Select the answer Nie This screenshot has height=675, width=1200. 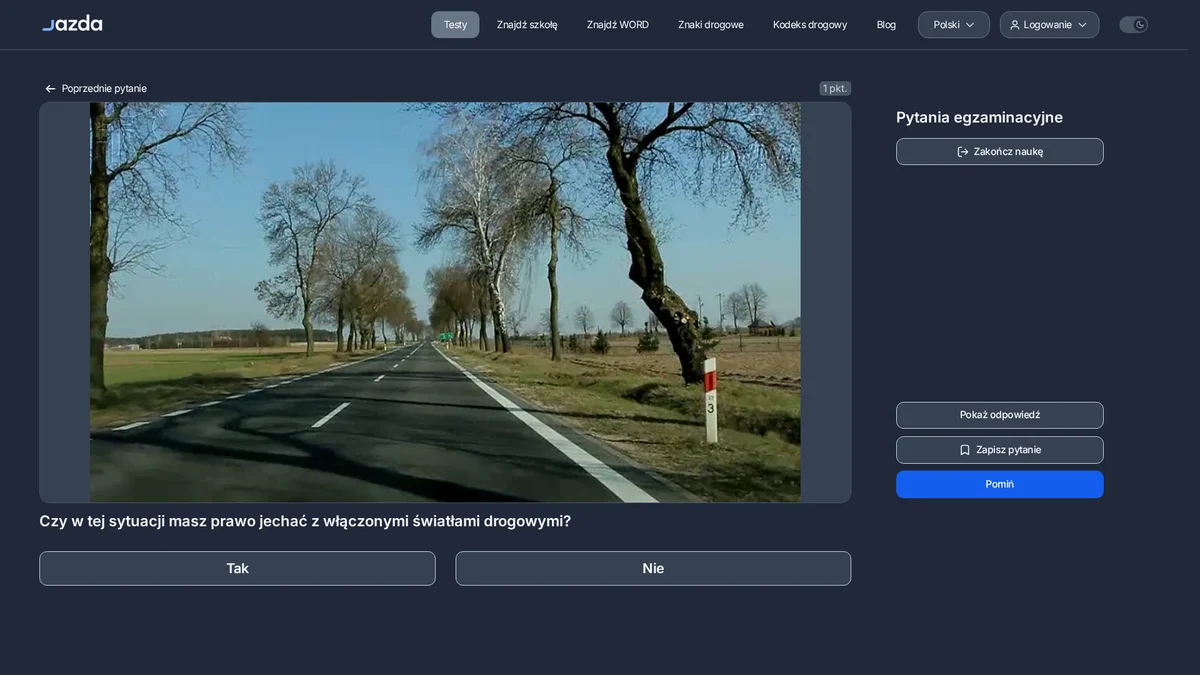pyautogui.click(x=653, y=568)
